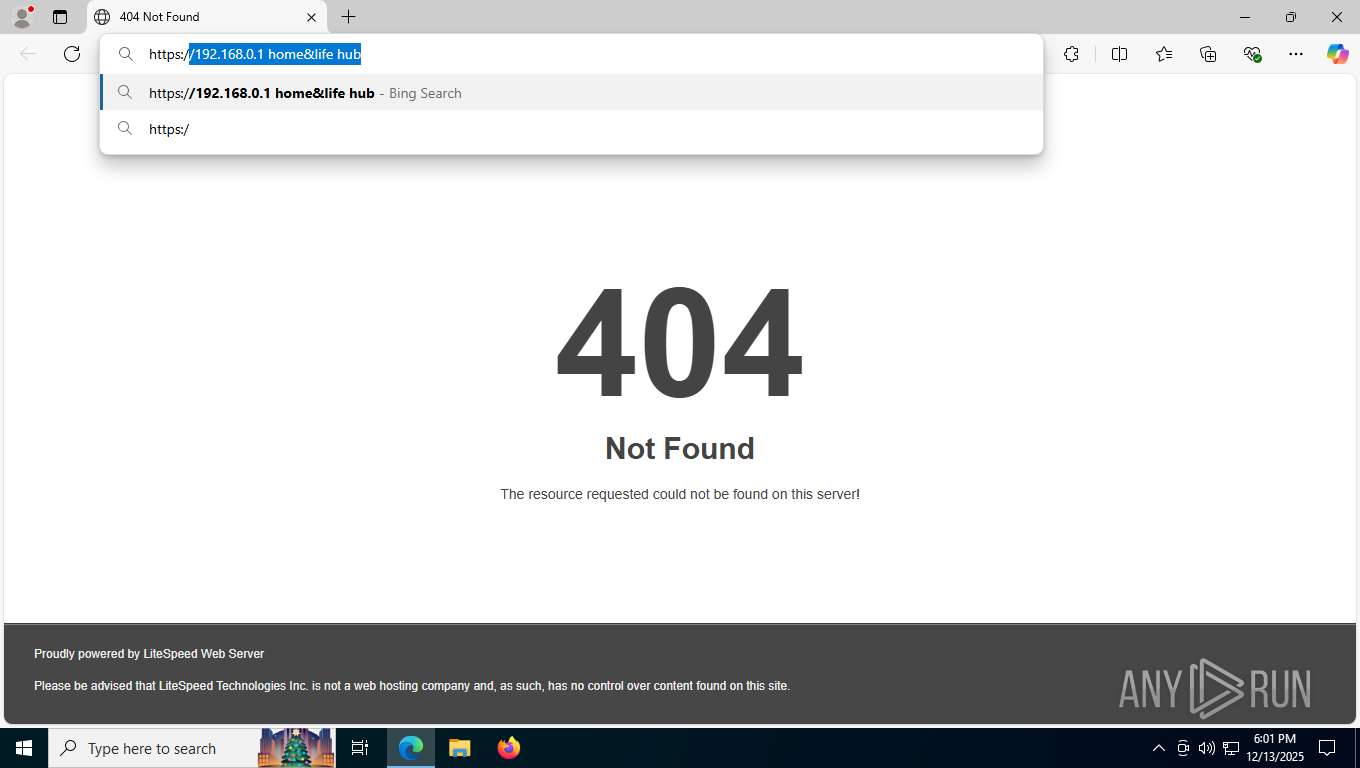Open the Copilot sidebar icon

click(1338, 54)
